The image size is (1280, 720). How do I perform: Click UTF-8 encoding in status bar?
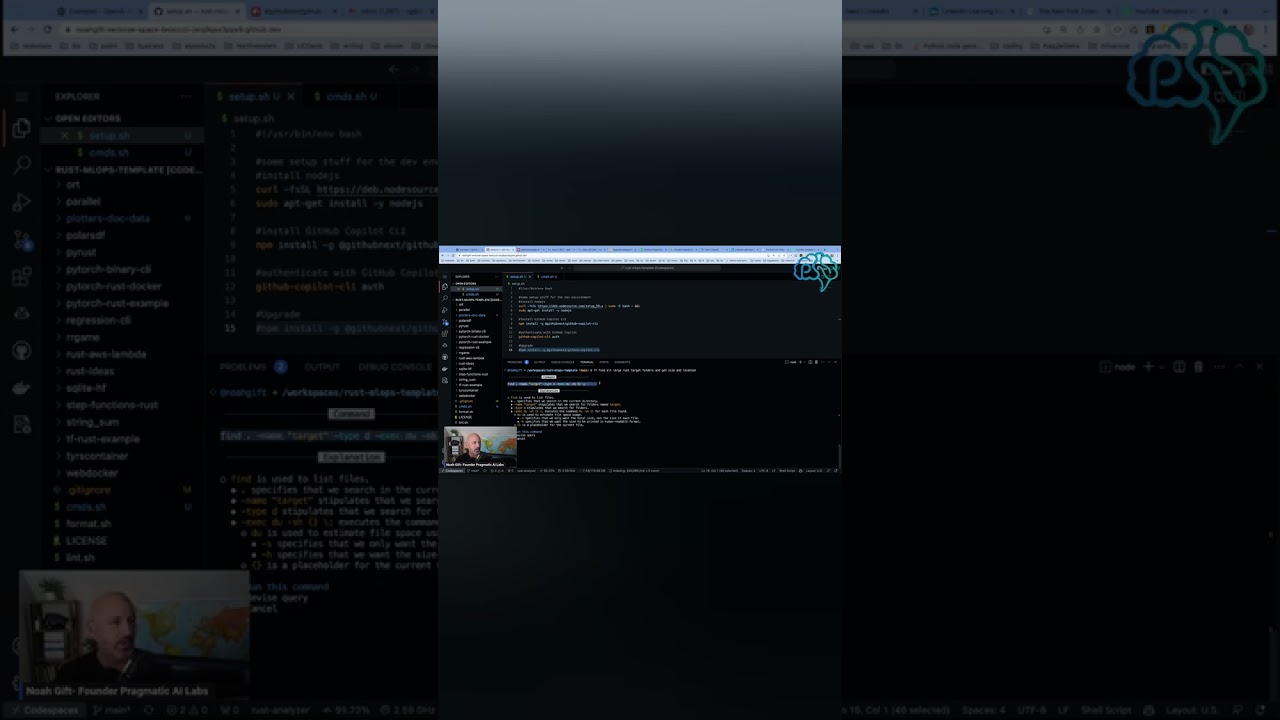pos(764,471)
